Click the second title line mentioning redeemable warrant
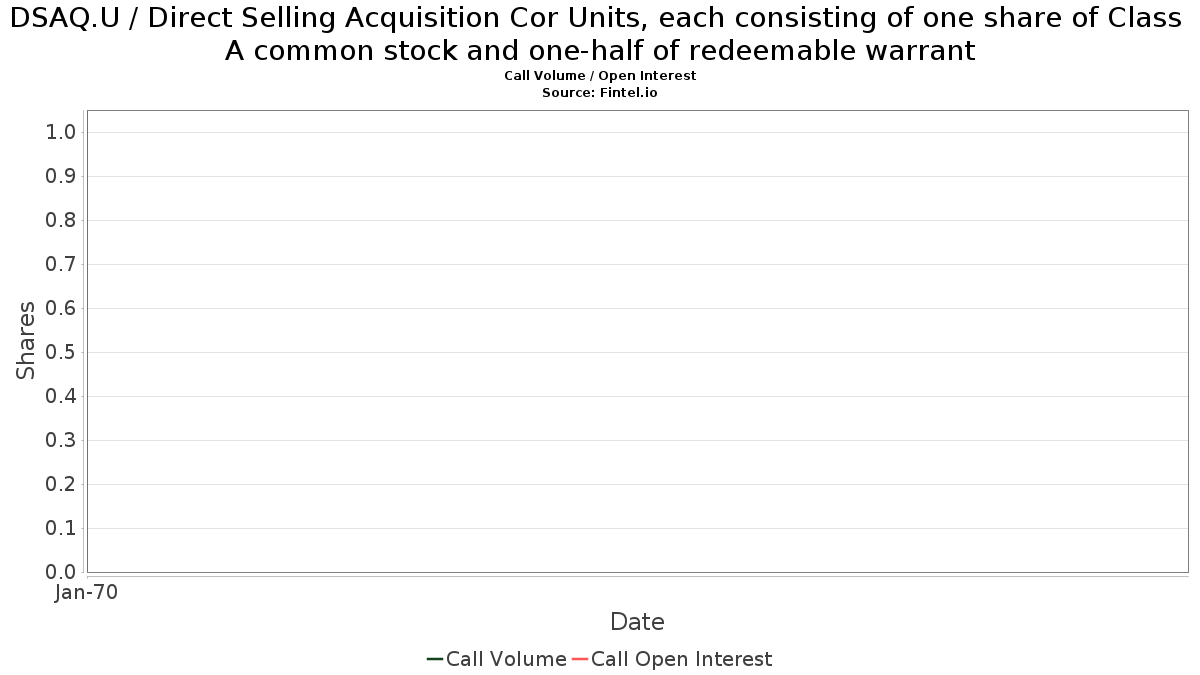1200x675 pixels. (x=600, y=50)
